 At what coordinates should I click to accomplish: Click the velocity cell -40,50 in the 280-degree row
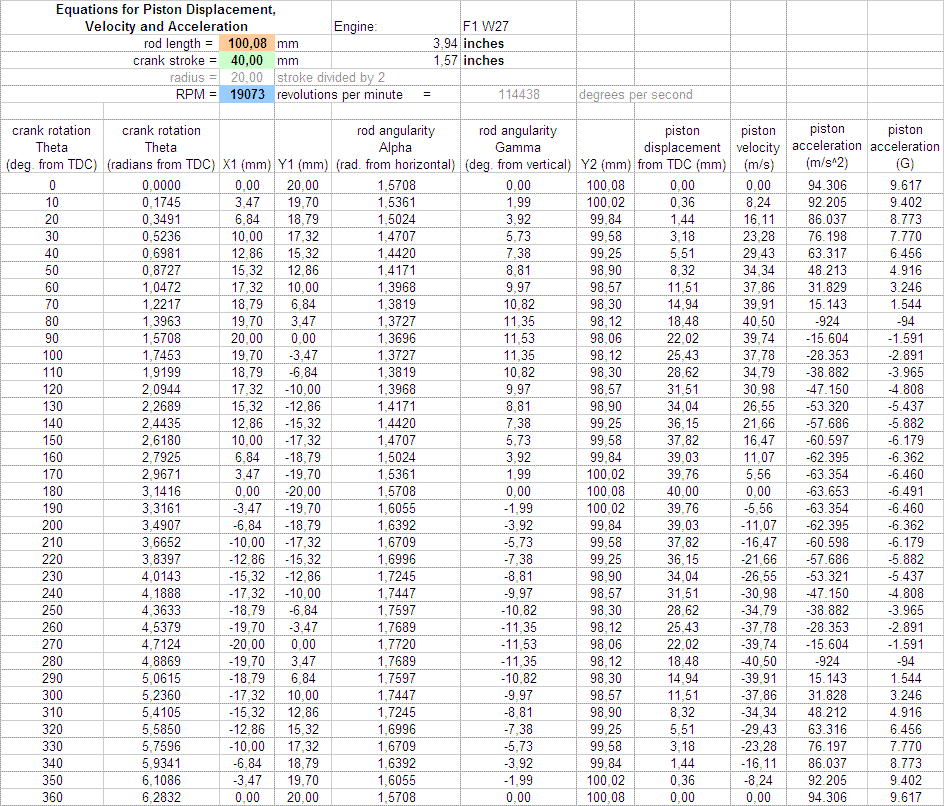(x=758, y=661)
